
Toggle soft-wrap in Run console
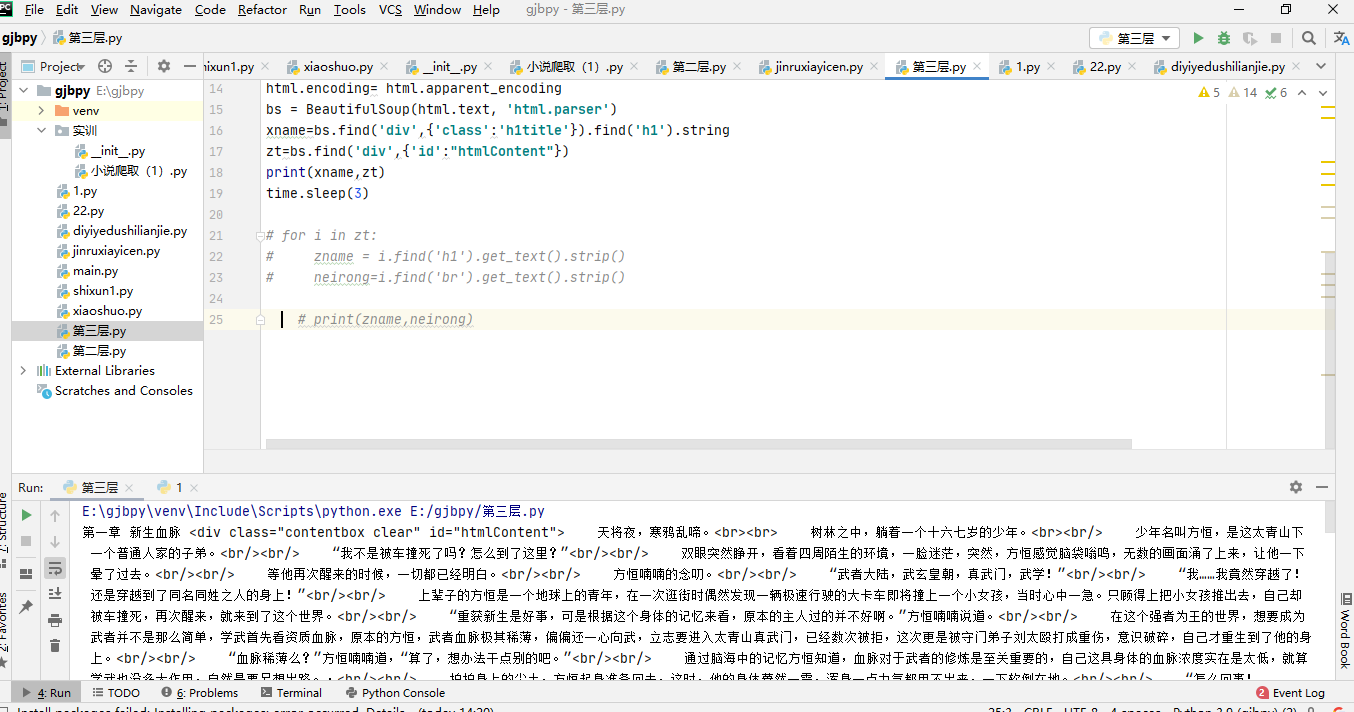pos(55,568)
